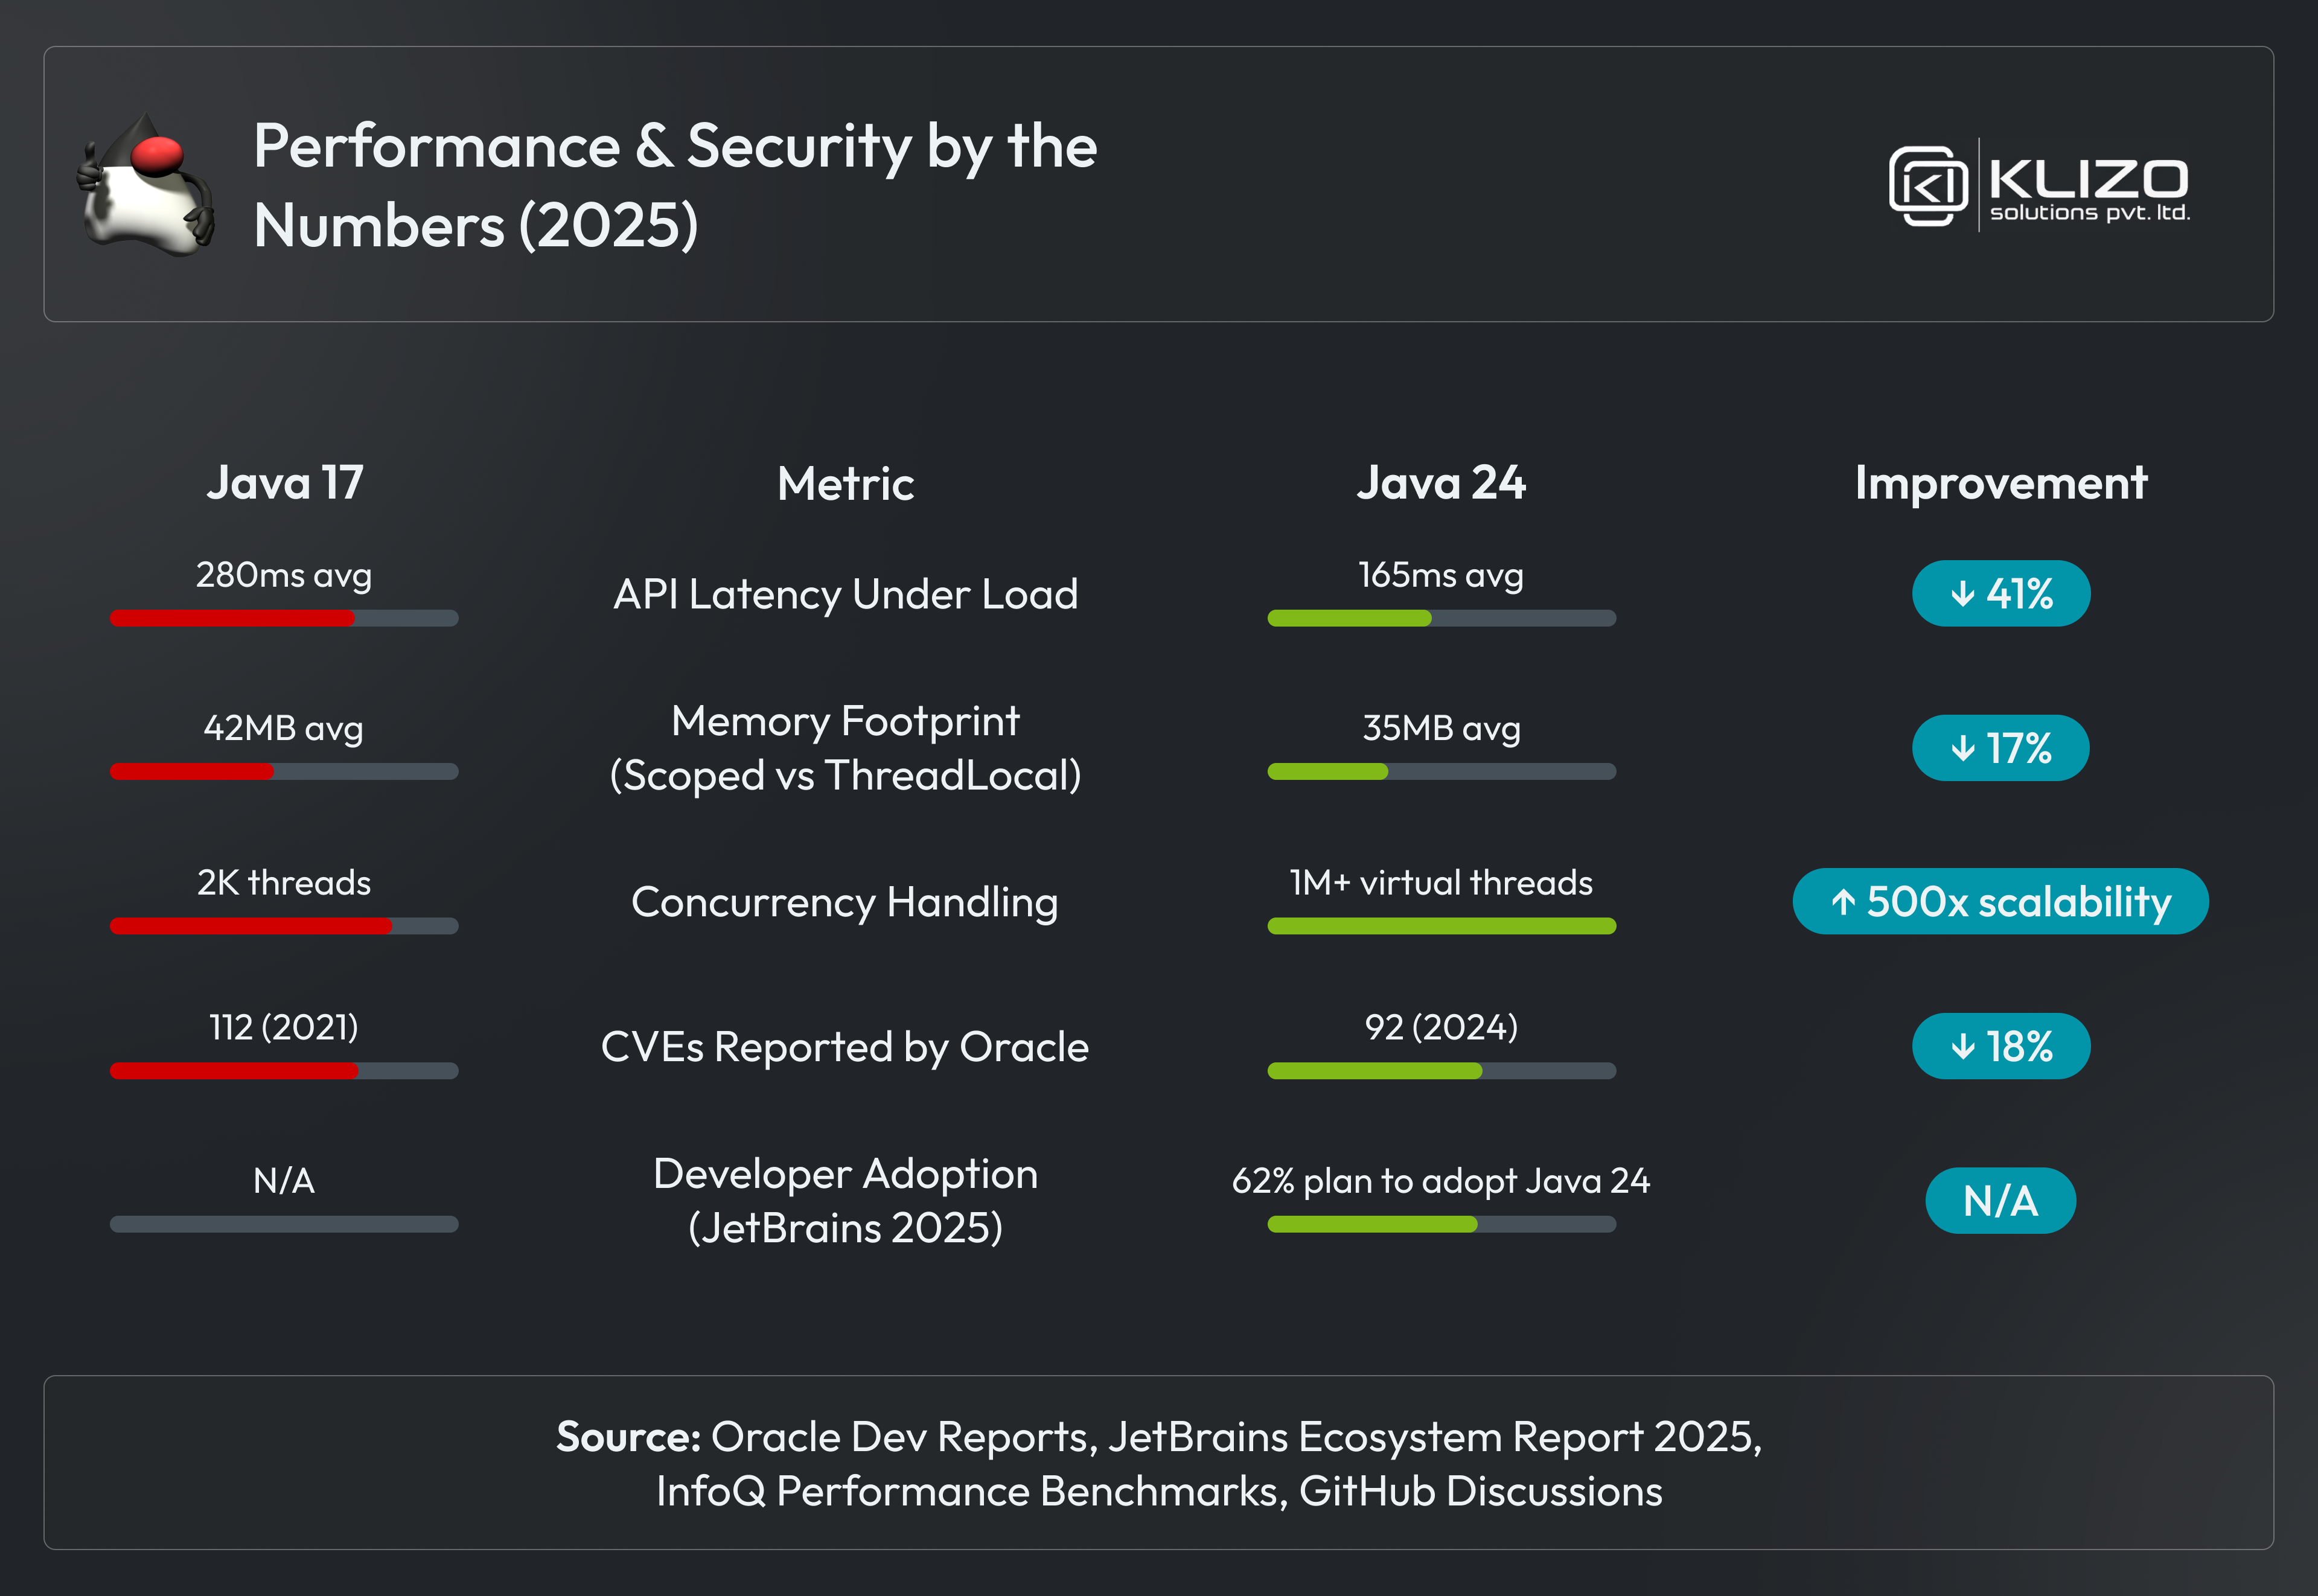
Task: Click the down arrow in 17% badge
Action: pyautogui.click(x=1963, y=748)
